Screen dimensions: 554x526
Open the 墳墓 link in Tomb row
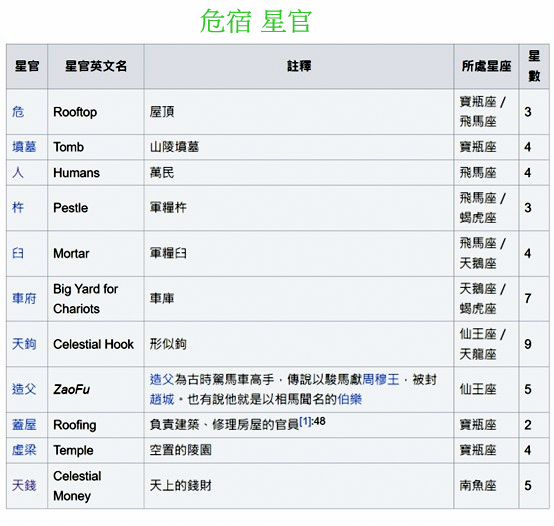24,147
